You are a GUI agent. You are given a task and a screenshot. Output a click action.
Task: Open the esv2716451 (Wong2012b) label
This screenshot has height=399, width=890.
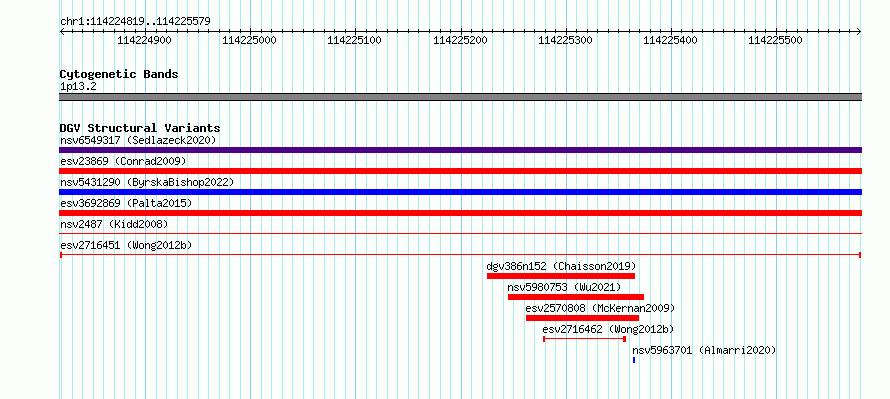coord(126,245)
